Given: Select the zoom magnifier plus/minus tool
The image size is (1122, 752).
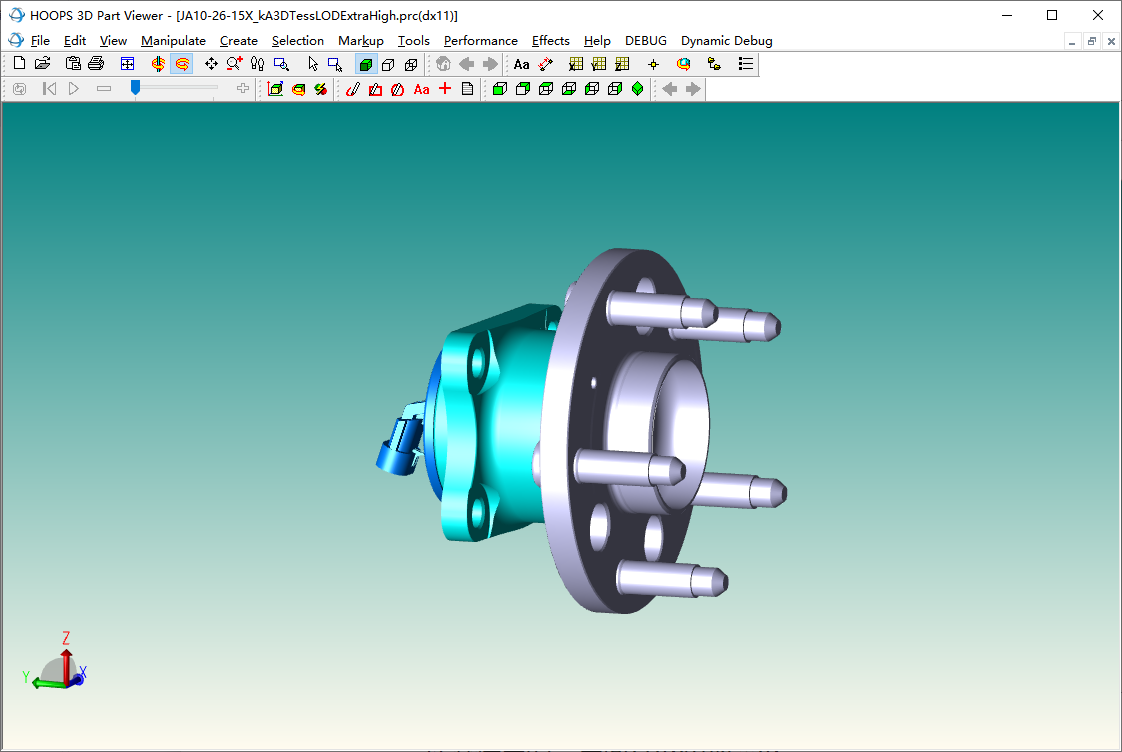Looking at the screenshot, I should (x=234, y=64).
